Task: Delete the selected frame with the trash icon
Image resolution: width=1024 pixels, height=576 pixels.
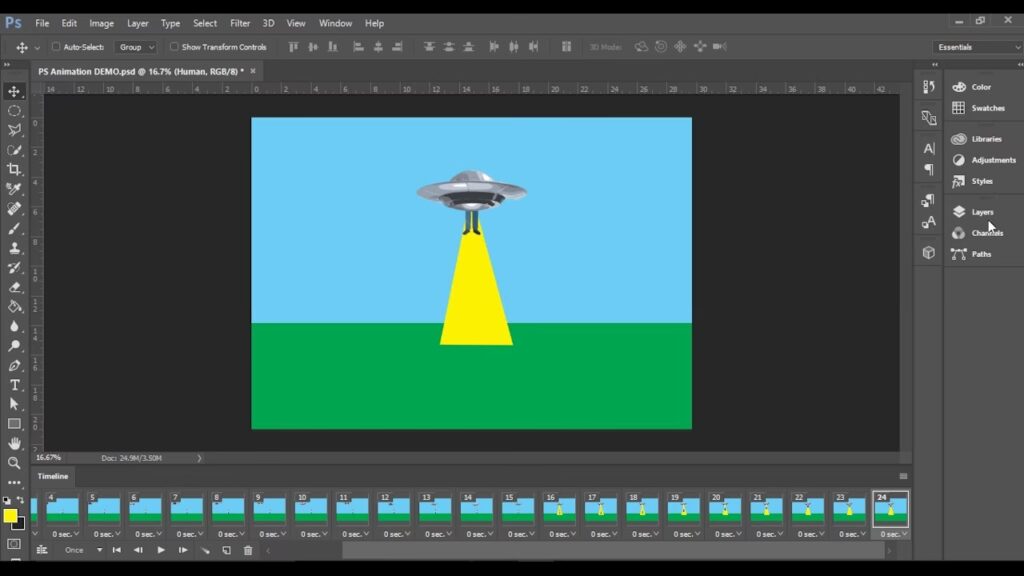Action: [x=248, y=550]
